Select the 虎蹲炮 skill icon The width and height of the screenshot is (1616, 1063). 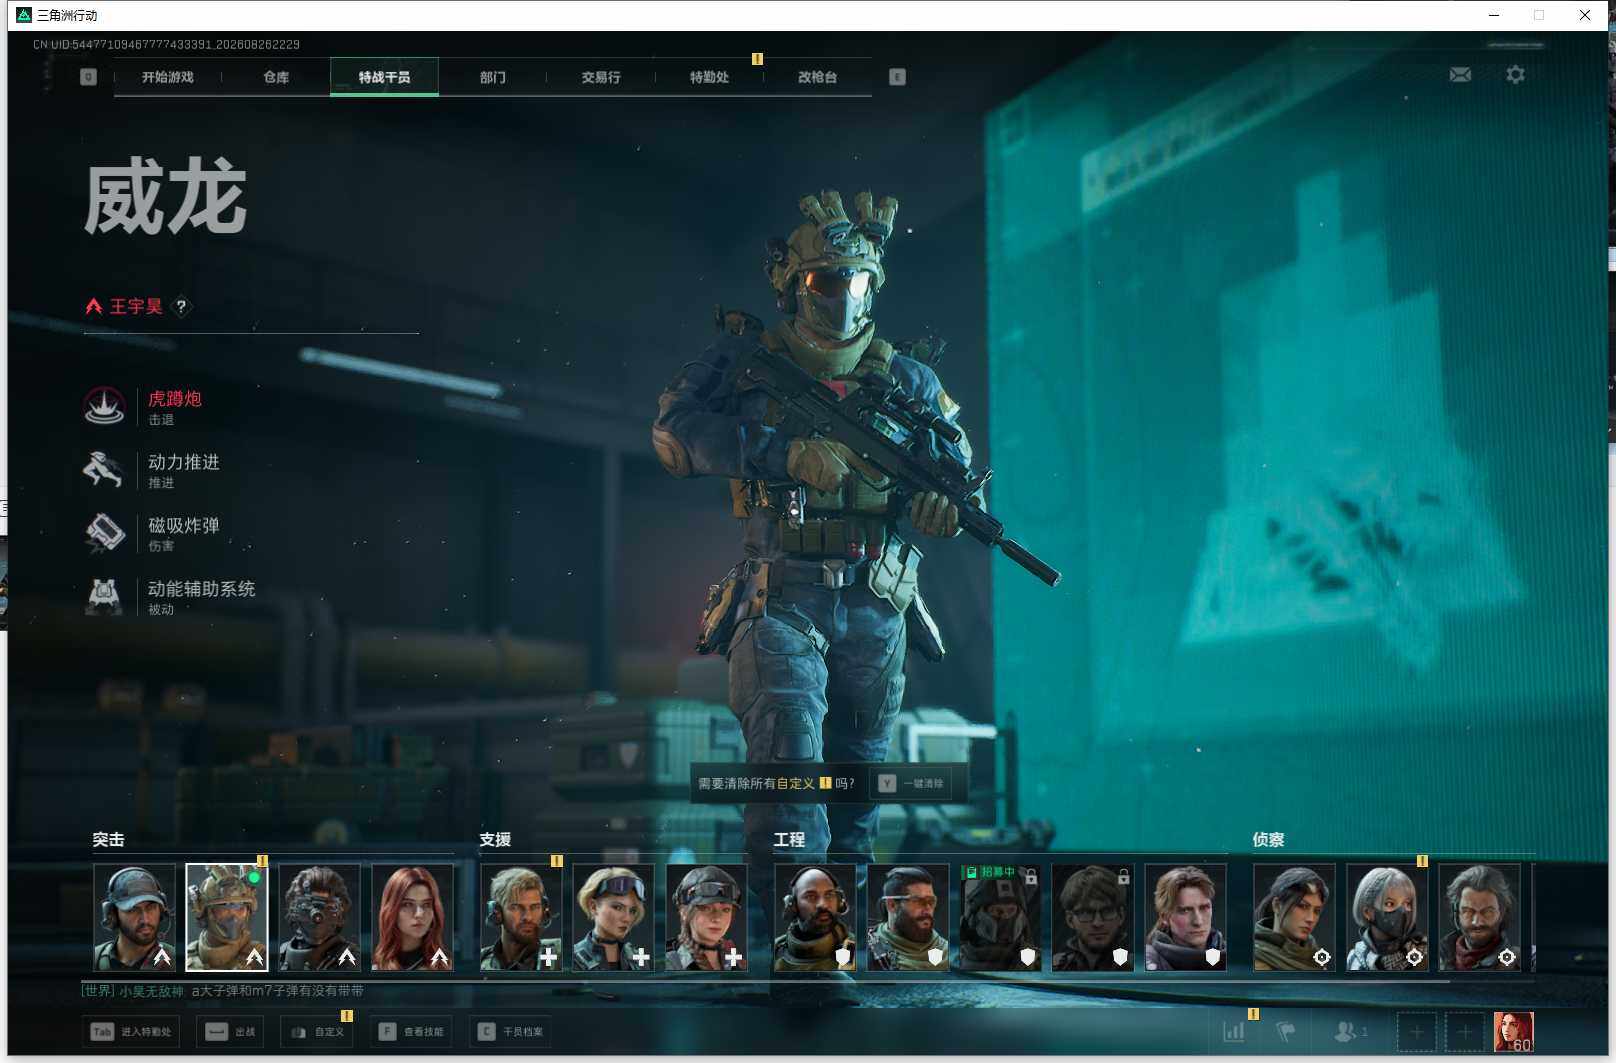[x=104, y=406]
